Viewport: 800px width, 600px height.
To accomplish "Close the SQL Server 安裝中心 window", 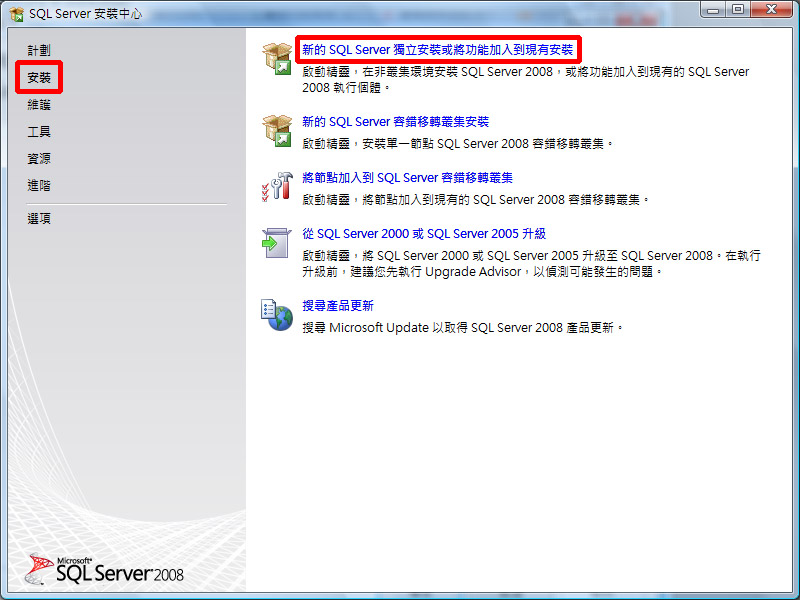I will coord(771,9).
